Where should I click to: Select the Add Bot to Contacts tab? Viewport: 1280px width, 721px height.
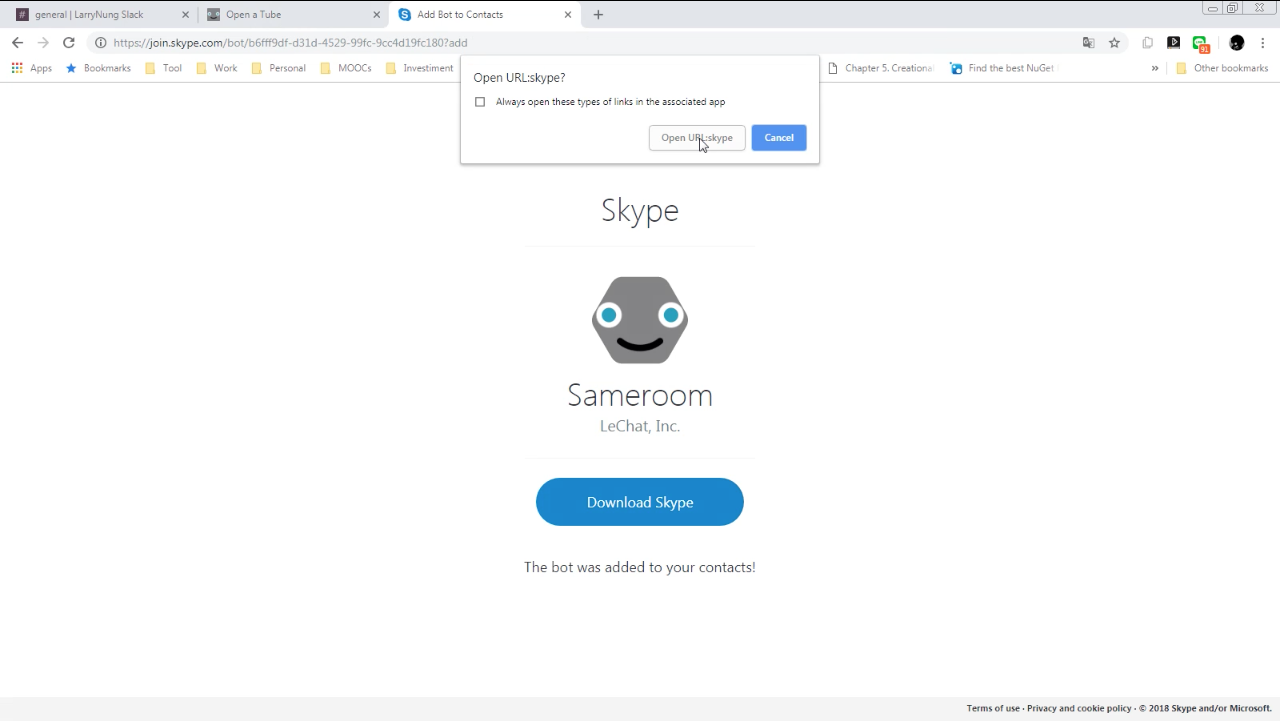tap(485, 15)
